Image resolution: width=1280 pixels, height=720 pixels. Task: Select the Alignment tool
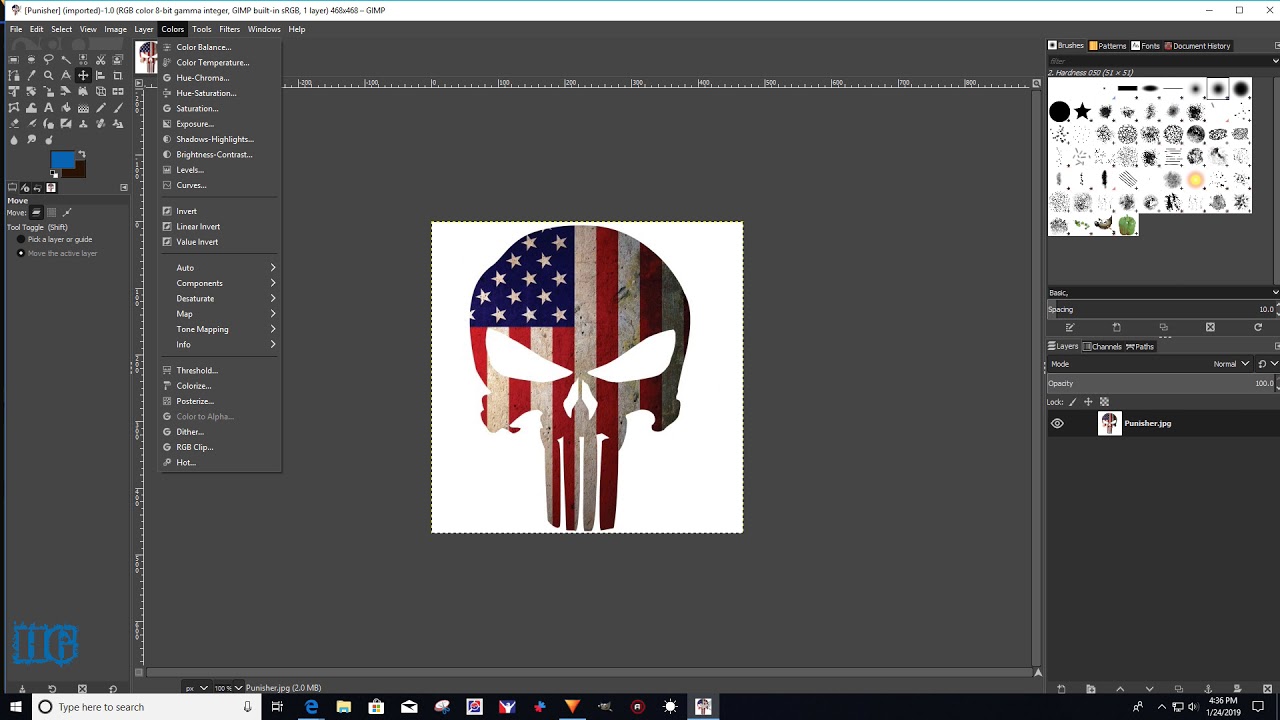(x=101, y=76)
